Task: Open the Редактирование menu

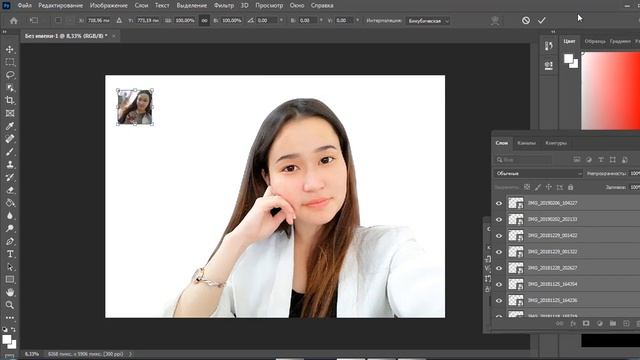Action: 60,5
